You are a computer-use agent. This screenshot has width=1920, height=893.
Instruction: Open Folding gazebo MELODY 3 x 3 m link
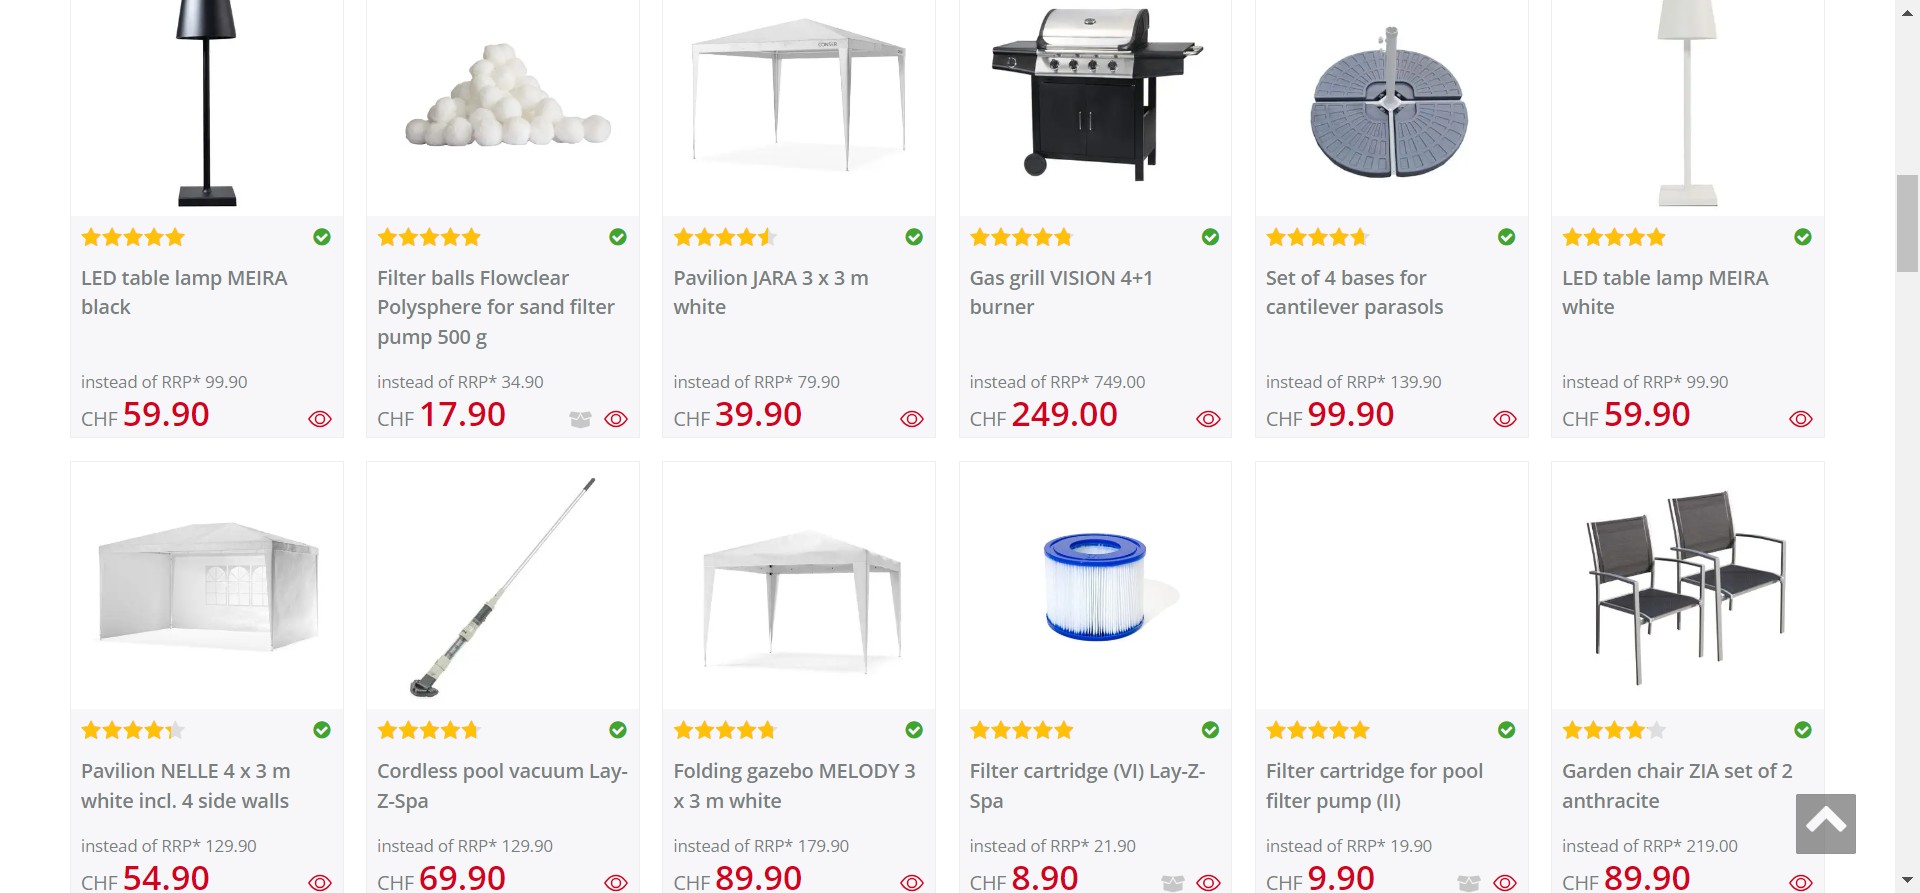pyautogui.click(x=794, y=785)
